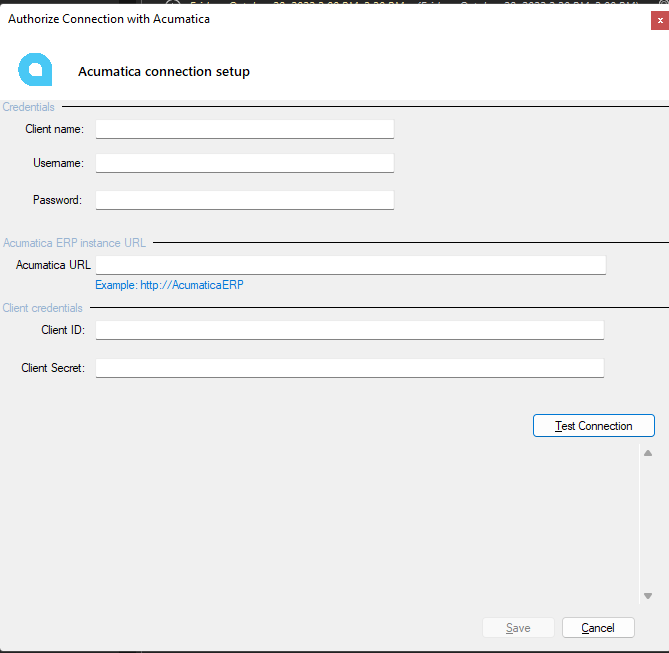The width and height of the screenshot is (669, 653).
Task: Click the Username label
Action: 58,163
